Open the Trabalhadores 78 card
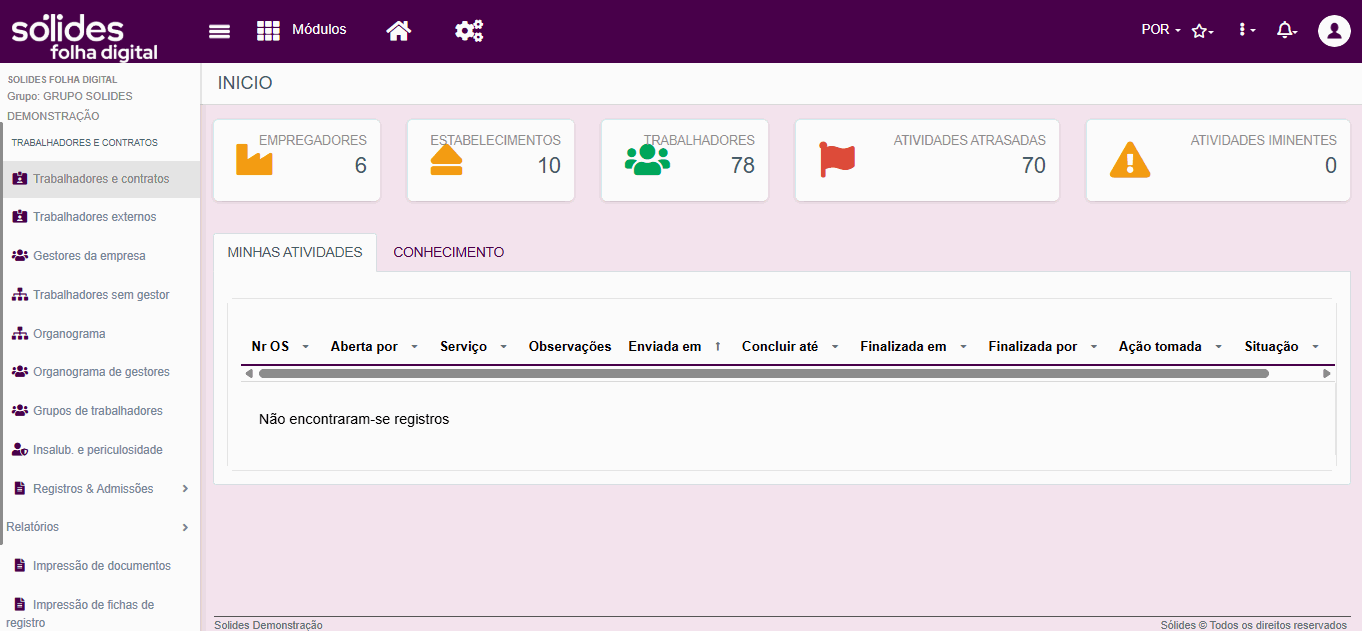1362x631 pixels. tap(685, 160)
